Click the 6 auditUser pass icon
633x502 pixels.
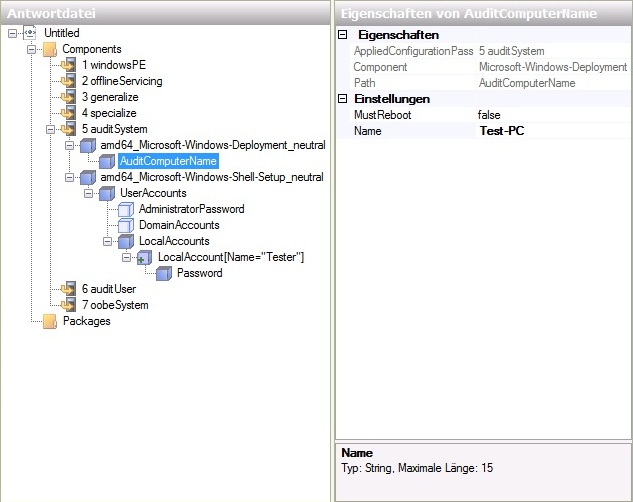69,289
